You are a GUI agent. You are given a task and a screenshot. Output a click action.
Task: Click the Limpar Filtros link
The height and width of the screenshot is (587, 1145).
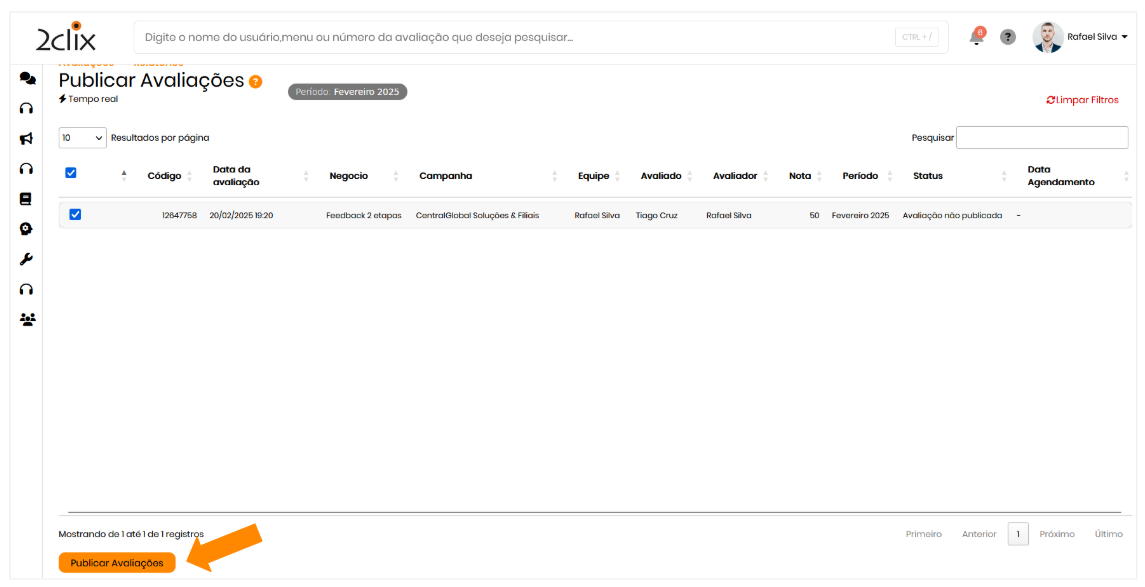(1082, 100)
